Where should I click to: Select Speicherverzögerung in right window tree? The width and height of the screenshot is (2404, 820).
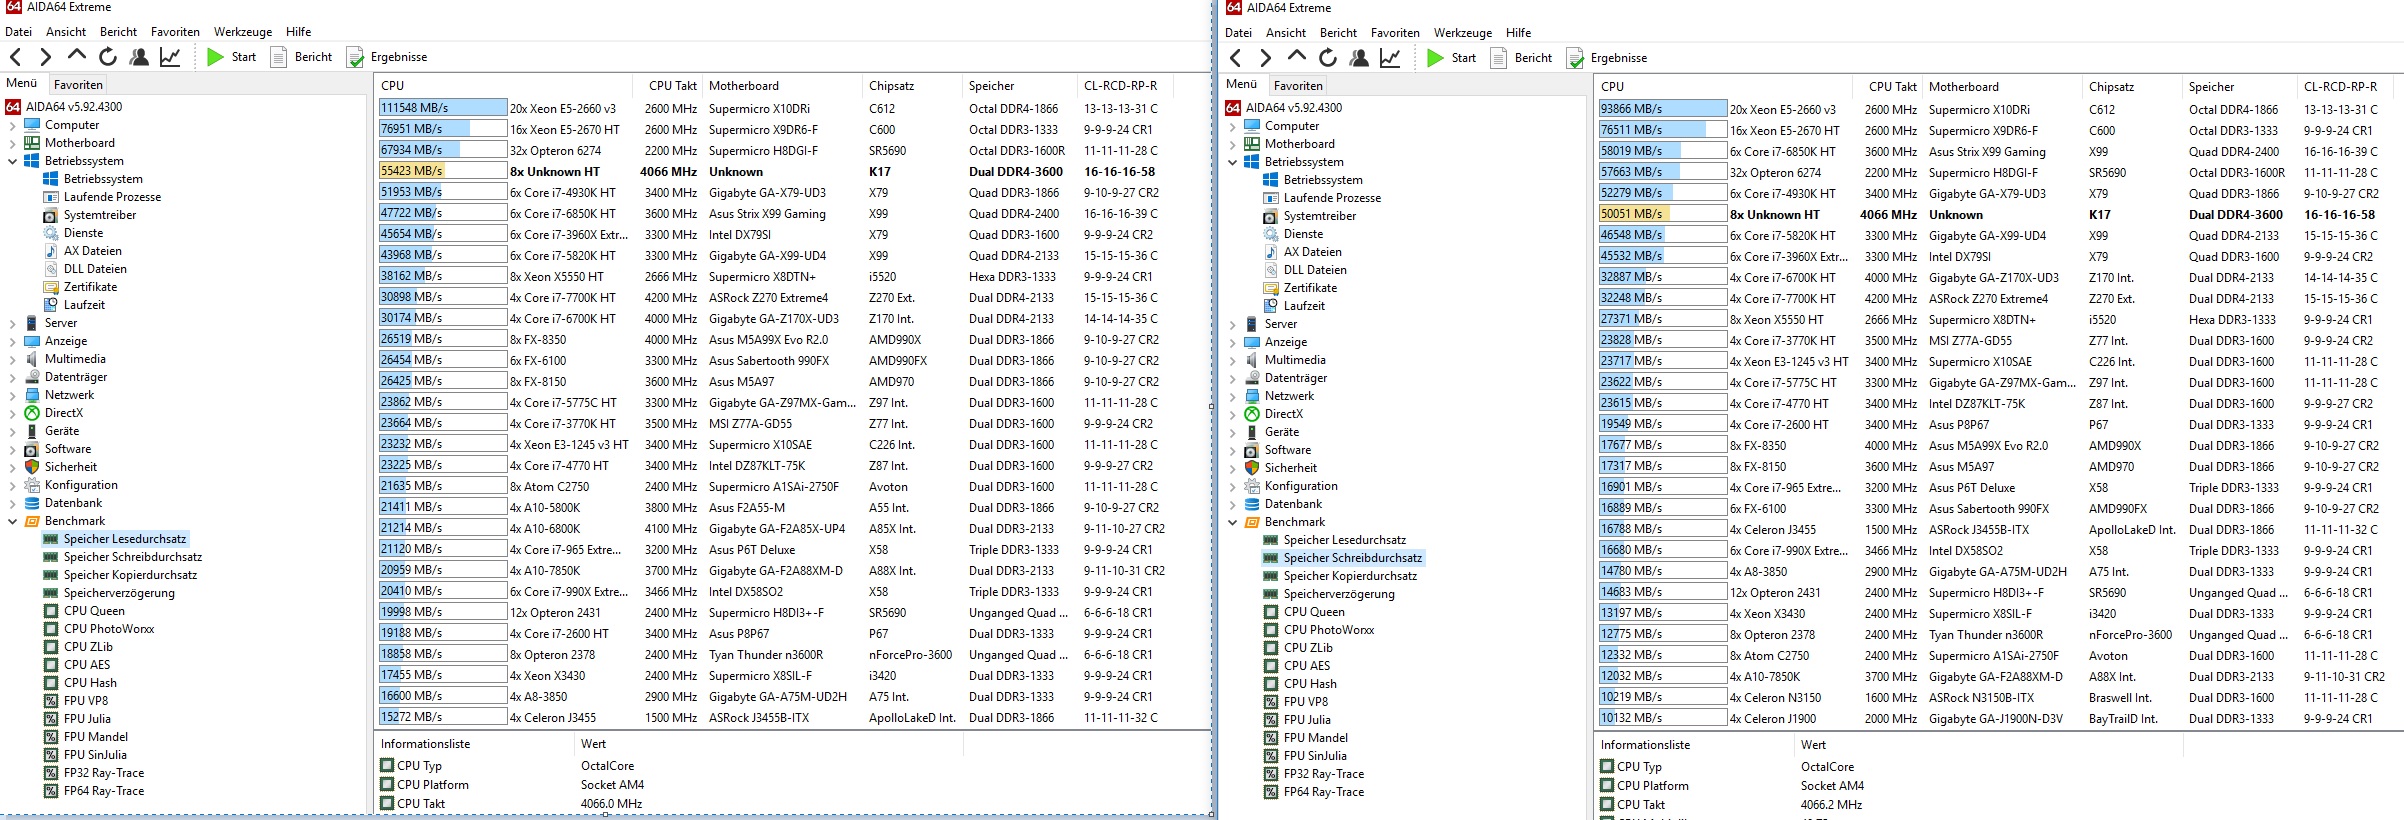[1339, 594]
